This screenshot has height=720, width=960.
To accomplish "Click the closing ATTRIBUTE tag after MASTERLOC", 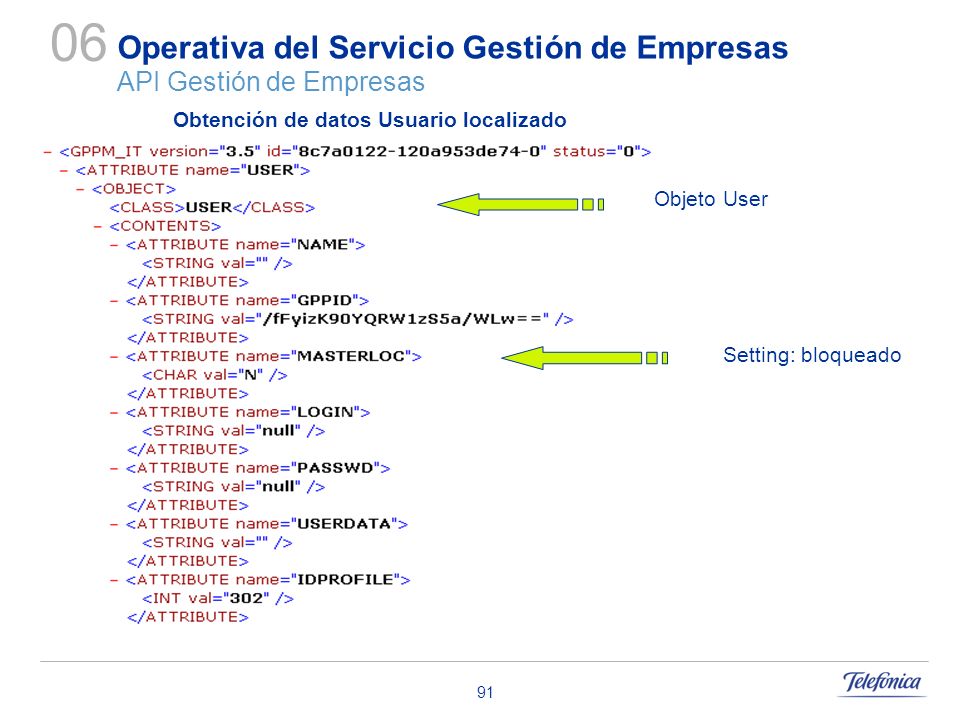I will click(x=187, y=394).
